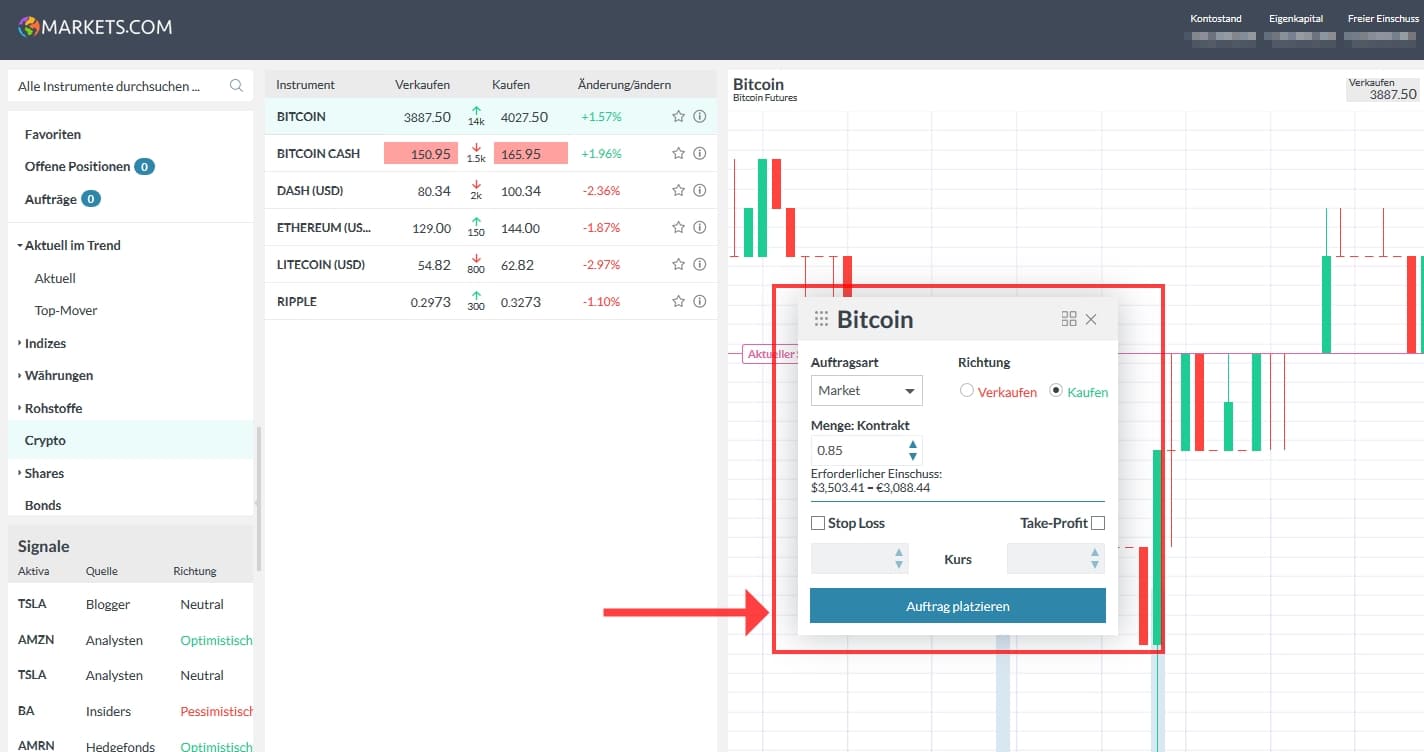Screen dimensions: 1424x752
Task: Click the Kontostand header label
Action: coord(1215,19)
